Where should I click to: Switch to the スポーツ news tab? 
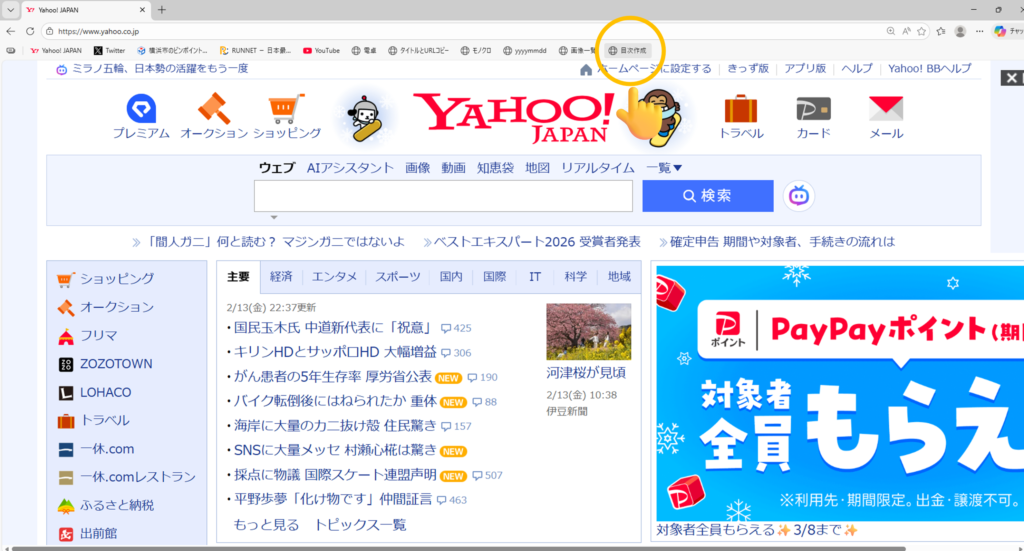[x=398, y=277]
